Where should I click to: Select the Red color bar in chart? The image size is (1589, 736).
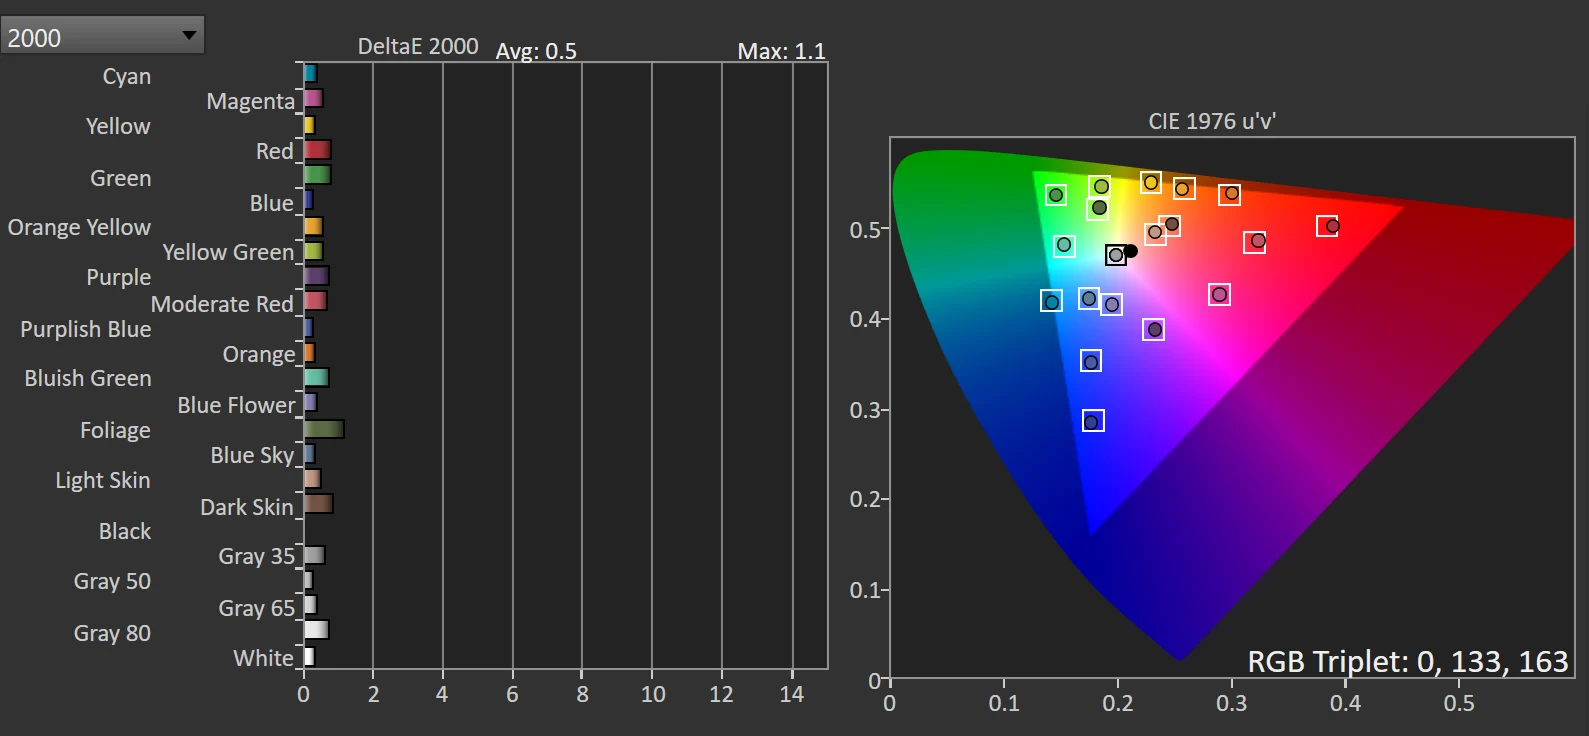click(x=317, y=150)
